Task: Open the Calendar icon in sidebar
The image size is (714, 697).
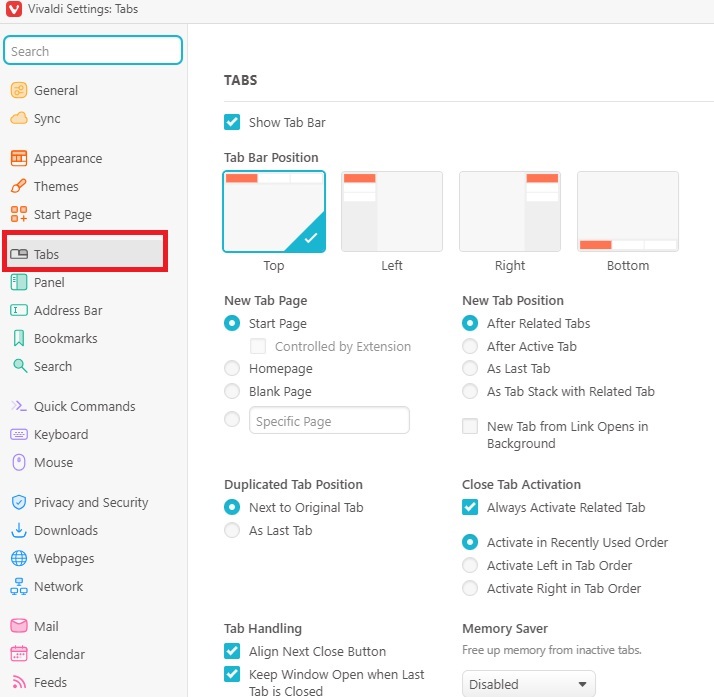Action: click(19, 654)
